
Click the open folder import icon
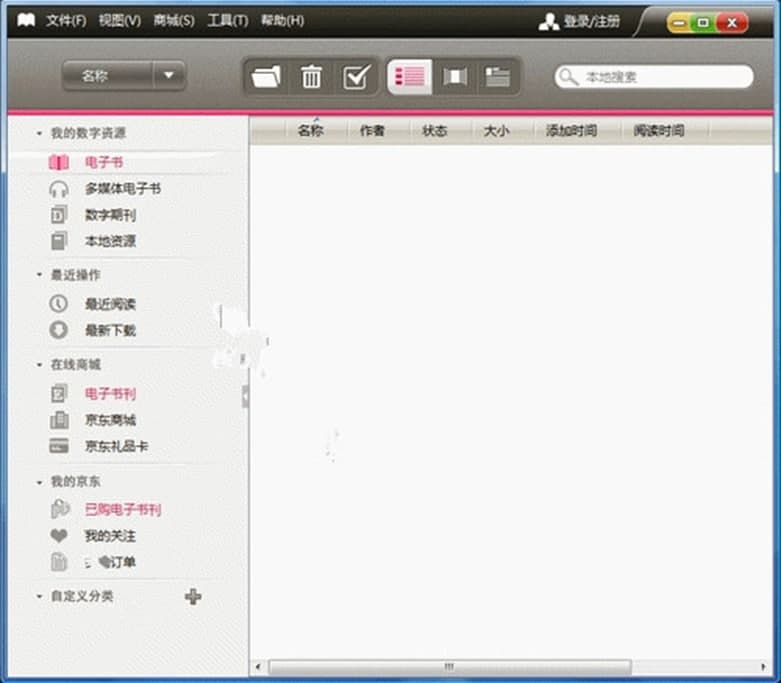tap(266, 77)
